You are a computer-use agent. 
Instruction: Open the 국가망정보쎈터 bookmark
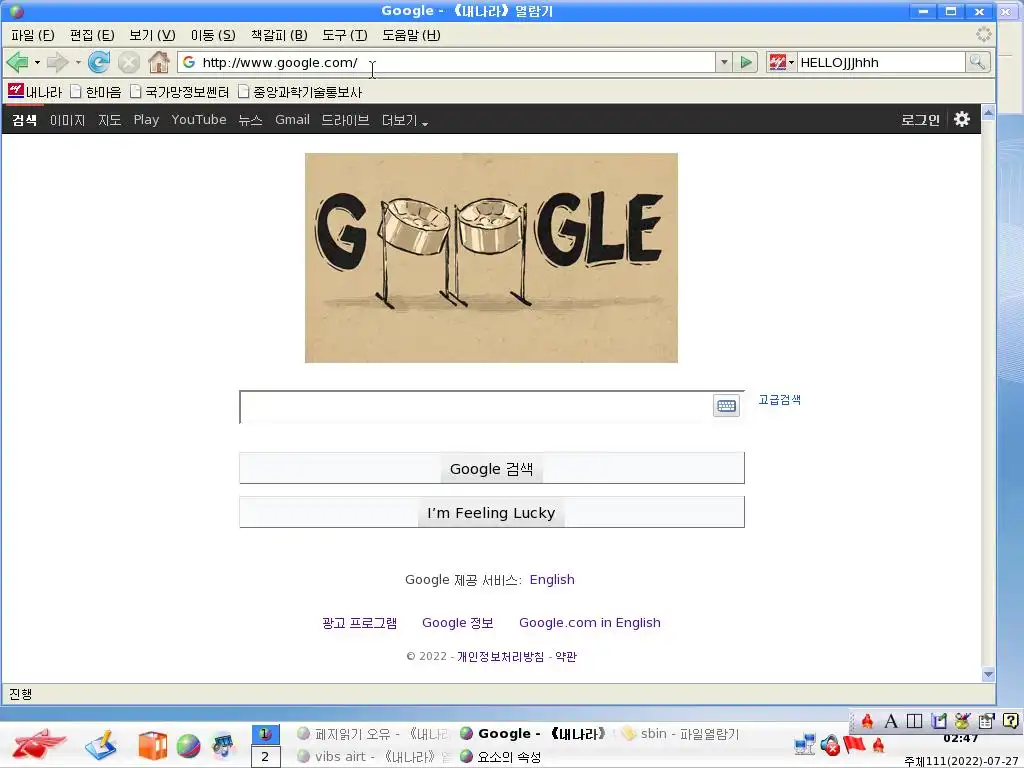[x=180, y=92]
